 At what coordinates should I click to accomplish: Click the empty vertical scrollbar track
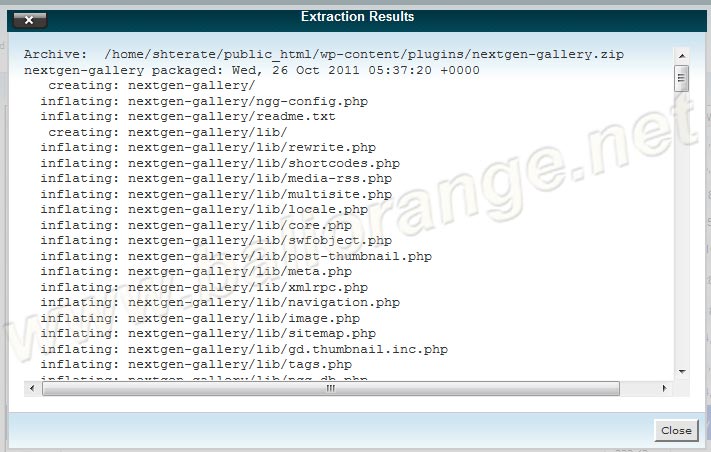[x=681, y=230]
